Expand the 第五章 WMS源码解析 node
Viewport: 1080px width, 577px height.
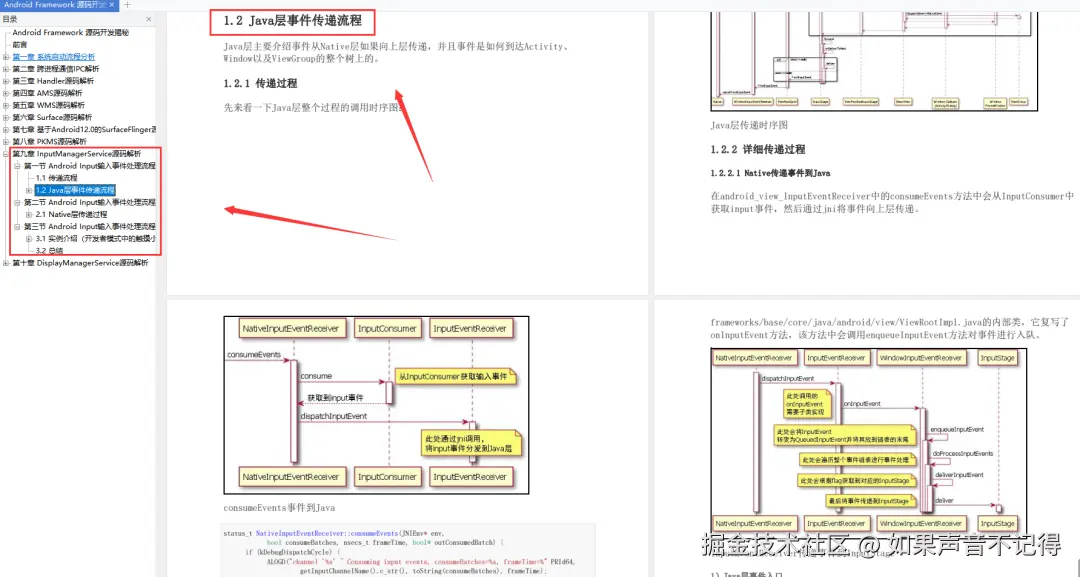point(6,105)
